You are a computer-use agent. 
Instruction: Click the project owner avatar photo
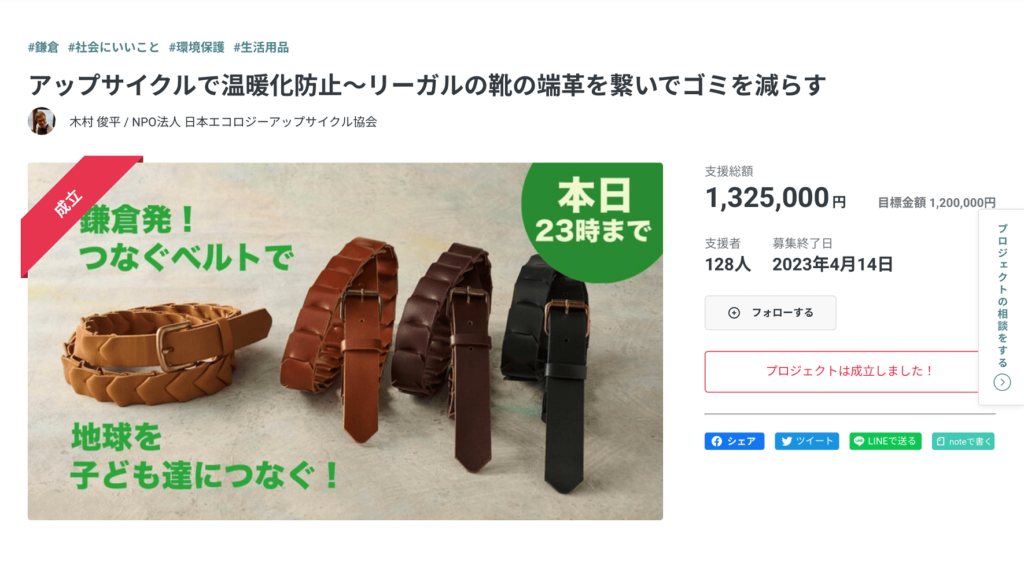tap(41, 121)
